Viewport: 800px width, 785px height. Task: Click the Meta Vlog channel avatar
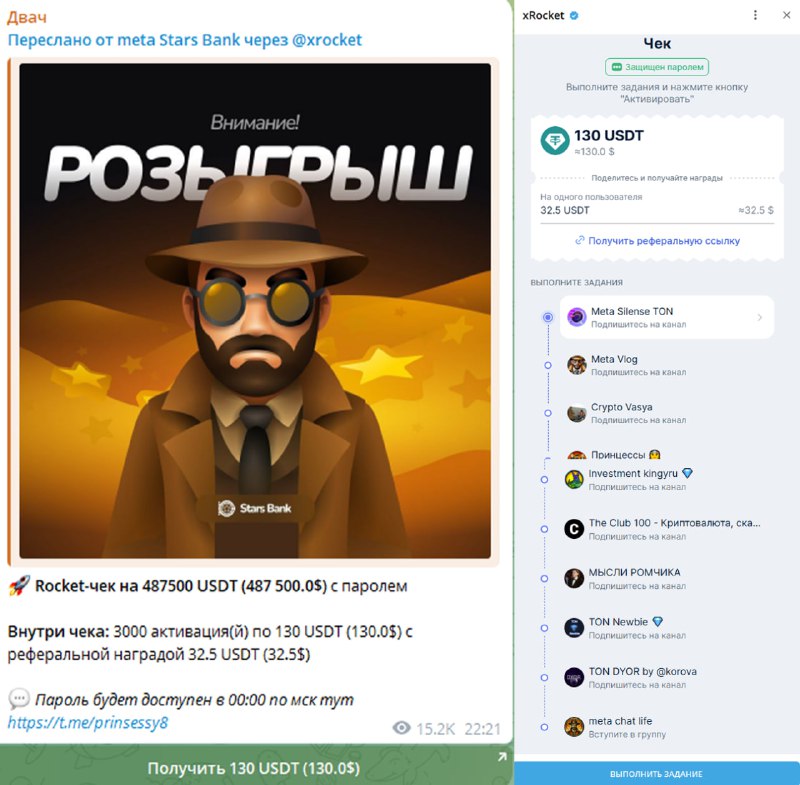[x=577, y=365]
